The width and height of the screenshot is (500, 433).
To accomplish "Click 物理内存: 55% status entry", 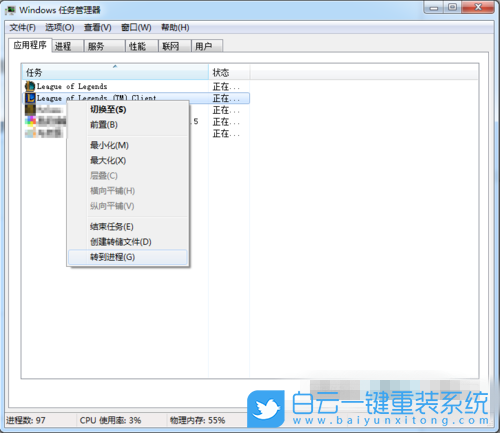I will [198, 420].
